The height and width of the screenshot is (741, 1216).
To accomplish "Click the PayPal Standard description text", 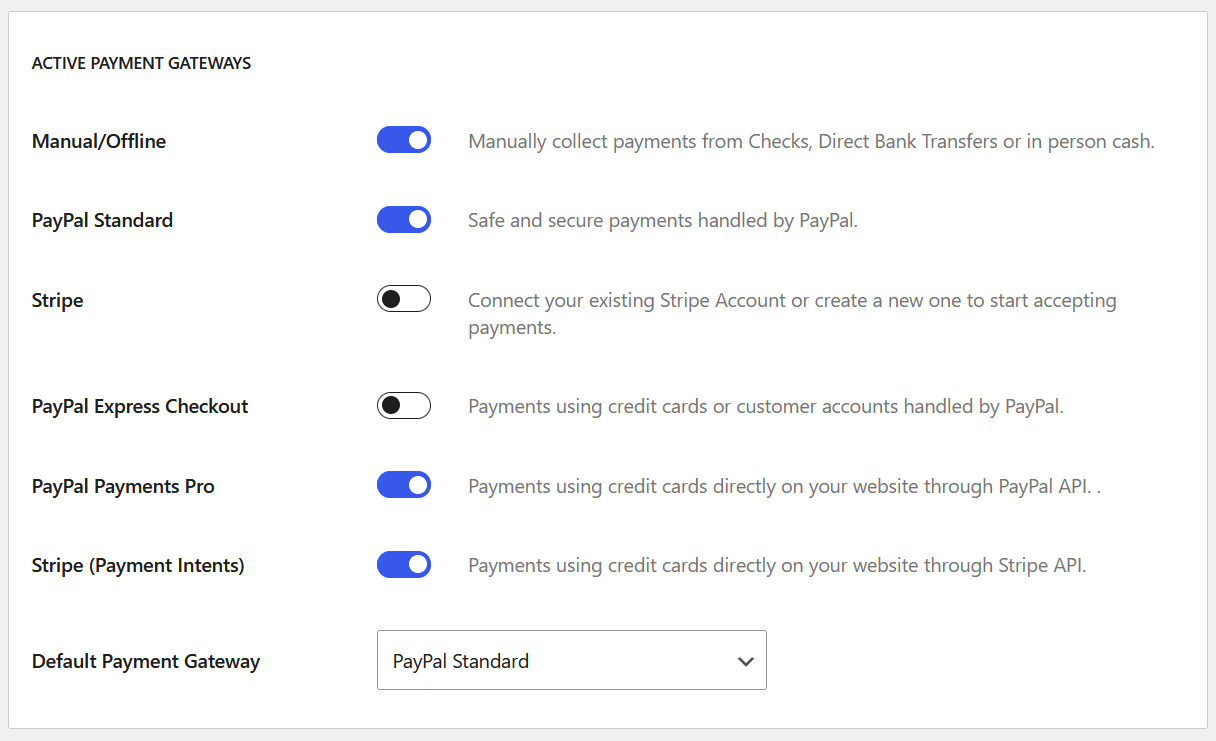I will (x=660, y=220).
